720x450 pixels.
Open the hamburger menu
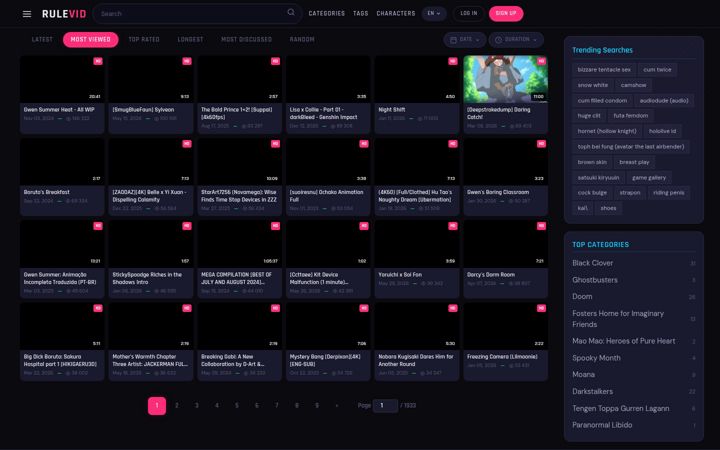click(x=27, y=14)
